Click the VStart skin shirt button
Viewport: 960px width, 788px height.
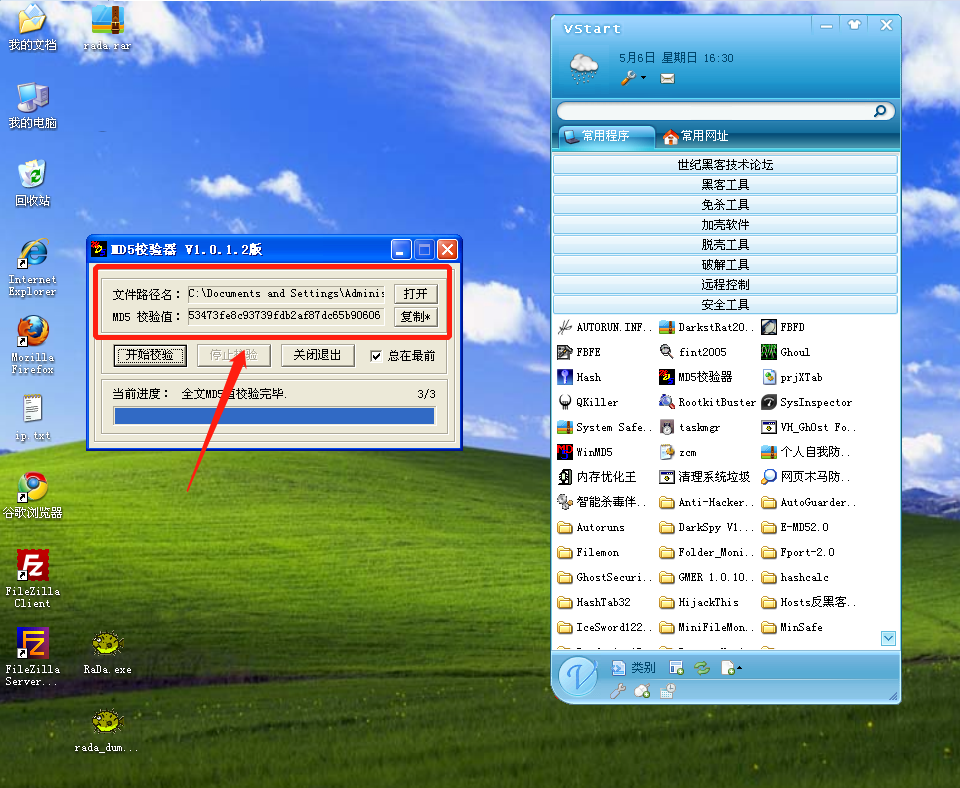(x=855, y=25)
